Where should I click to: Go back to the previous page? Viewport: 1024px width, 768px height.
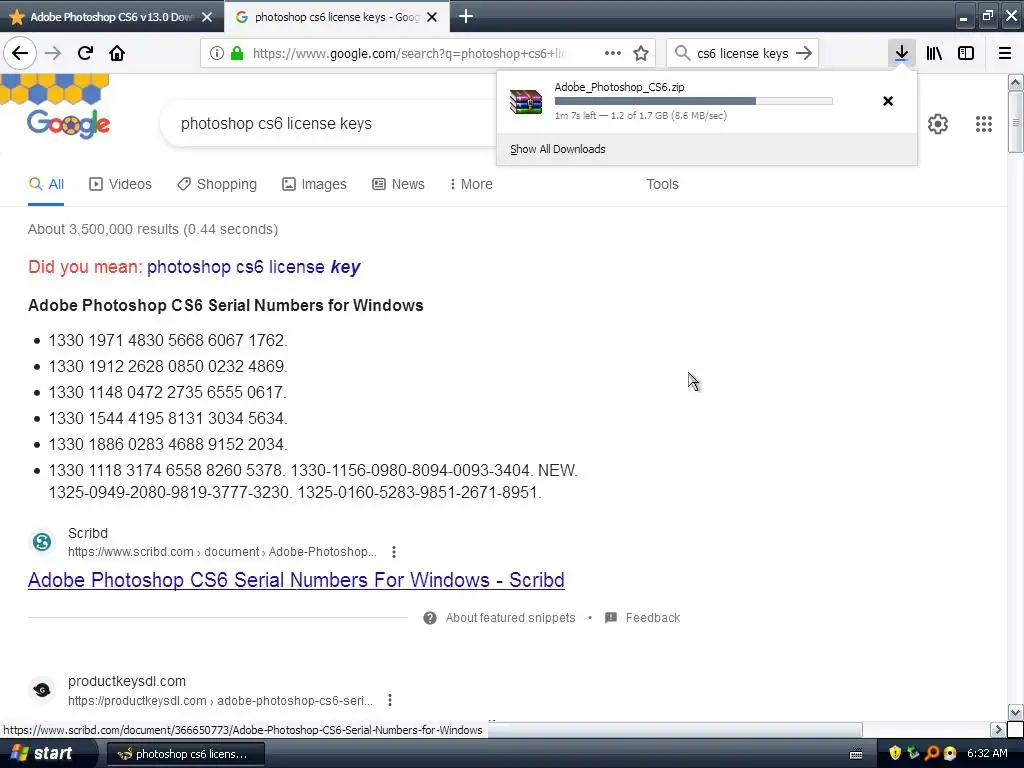(20, 53)
